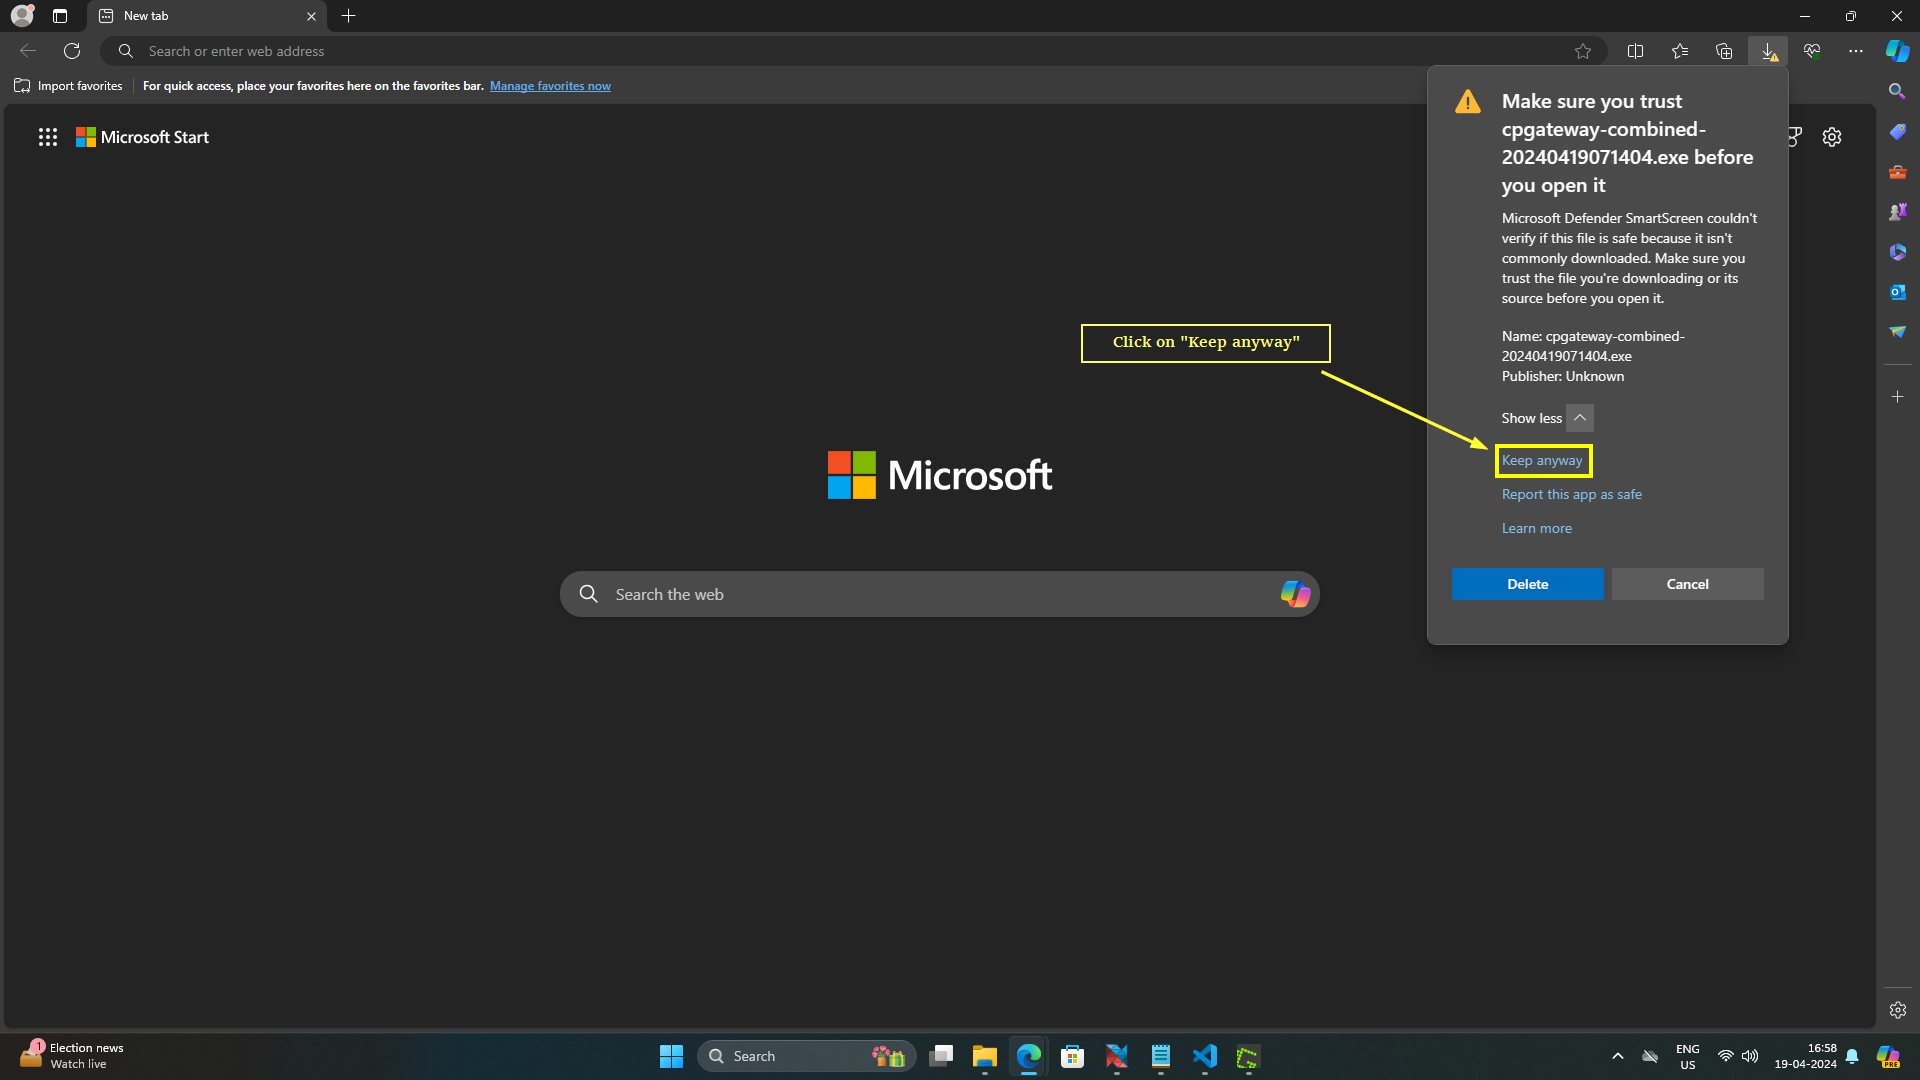This screenshot has height=1080, width=1920.
Task: Open sidebar Drop paper plane icon
Action: pos(1897,332)
